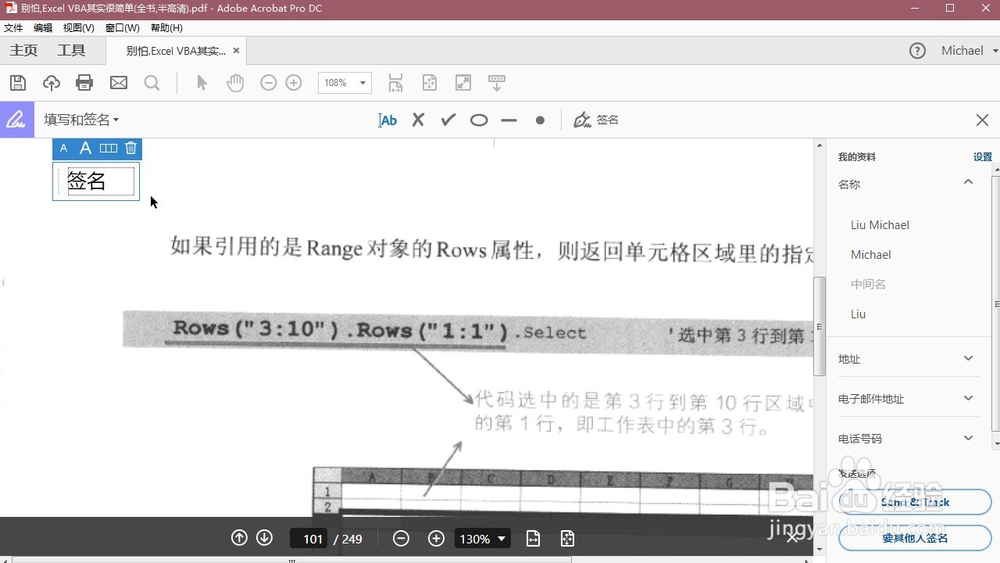The width and height of the screenshot is (1000, 563).
Task: Click the page number field showing 101
Action: 309,539
